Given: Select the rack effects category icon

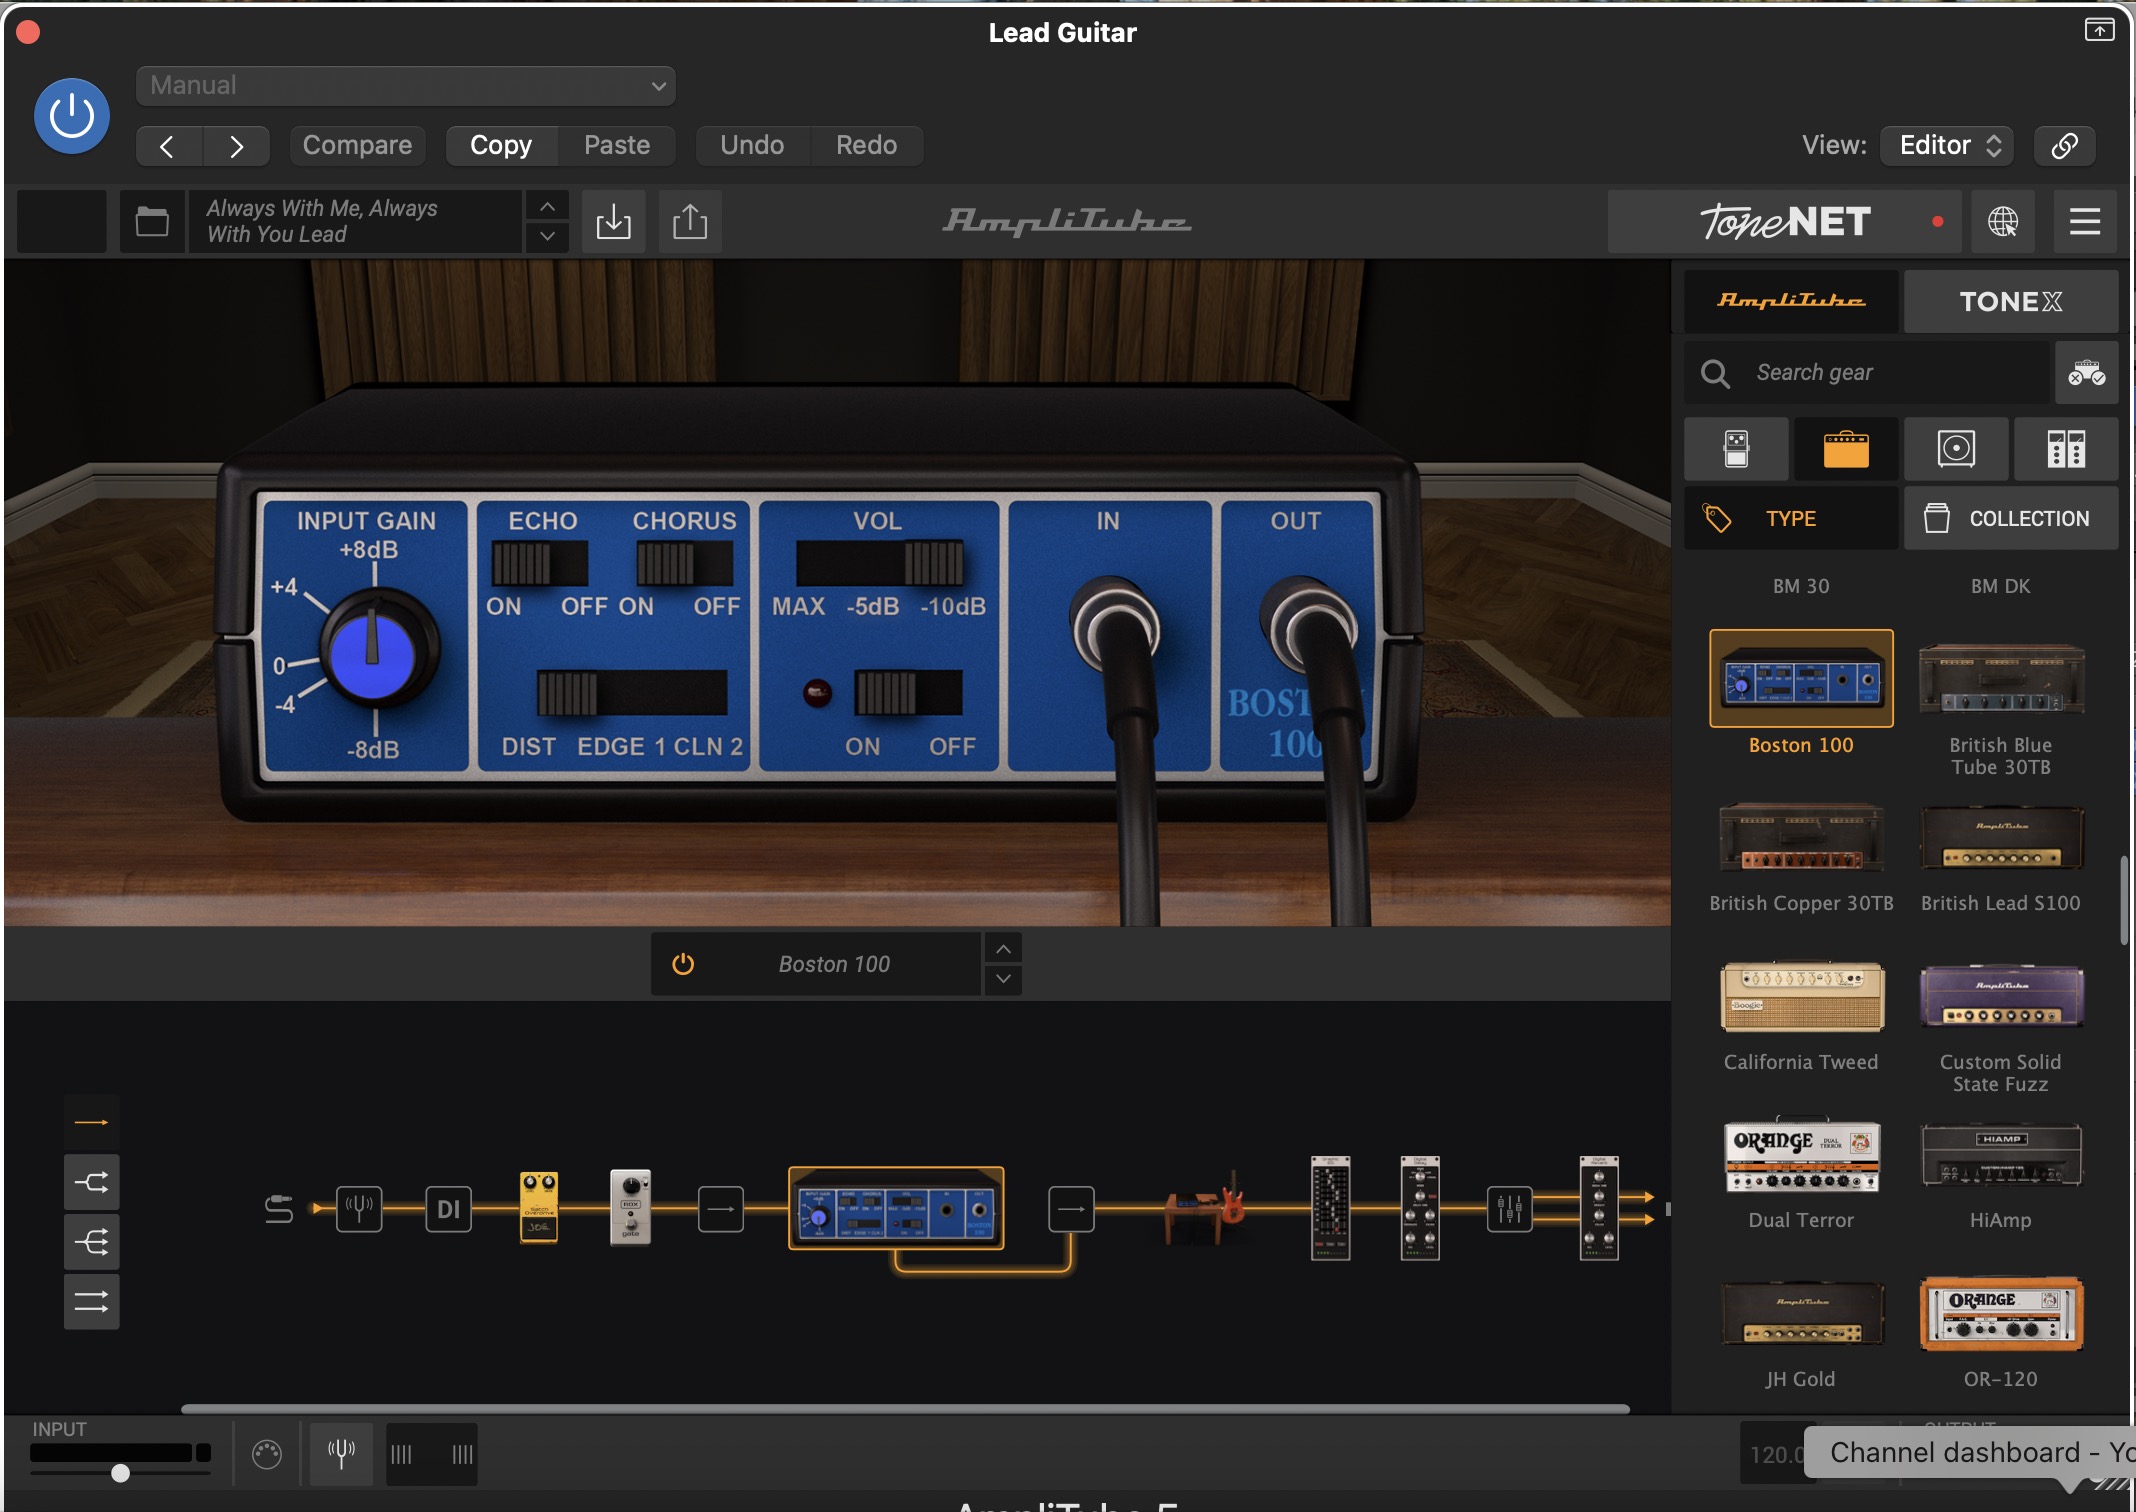Looking at the screenshot, I should (2066, 449).
